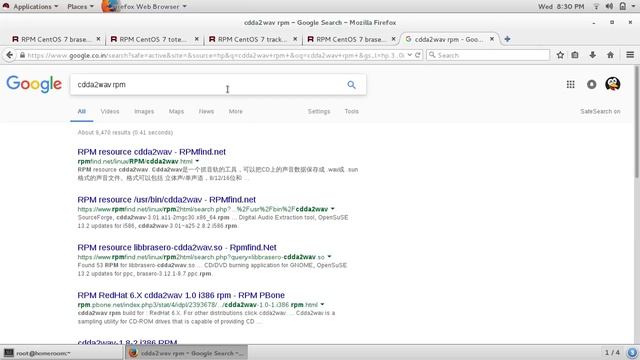Click the Google search query field
This screenshot has height=360, width=640.
pyautogui.click(x=208, y=84)
